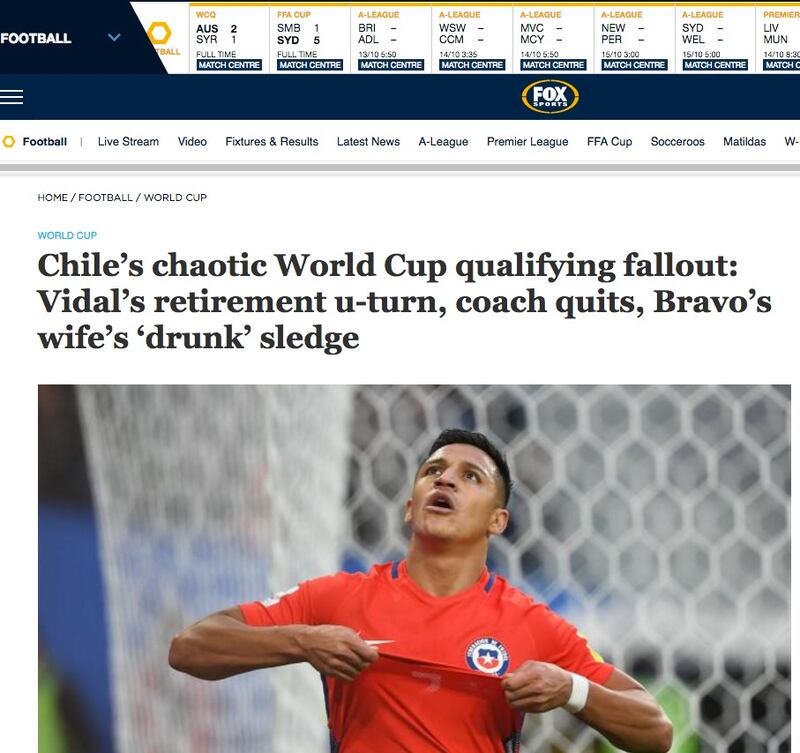
Task: Open the hamburger menu icon
Action: point(11,97)
